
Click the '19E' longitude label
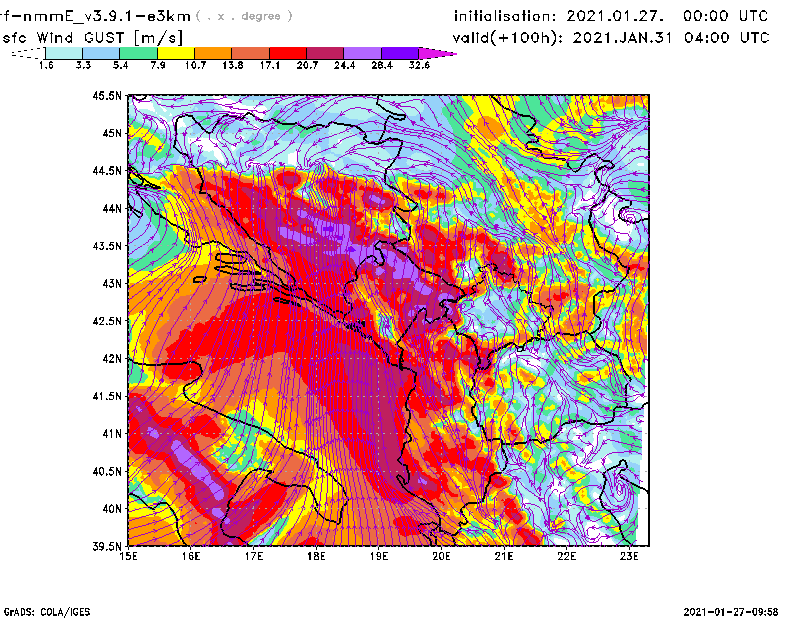(x=379, y=556)
